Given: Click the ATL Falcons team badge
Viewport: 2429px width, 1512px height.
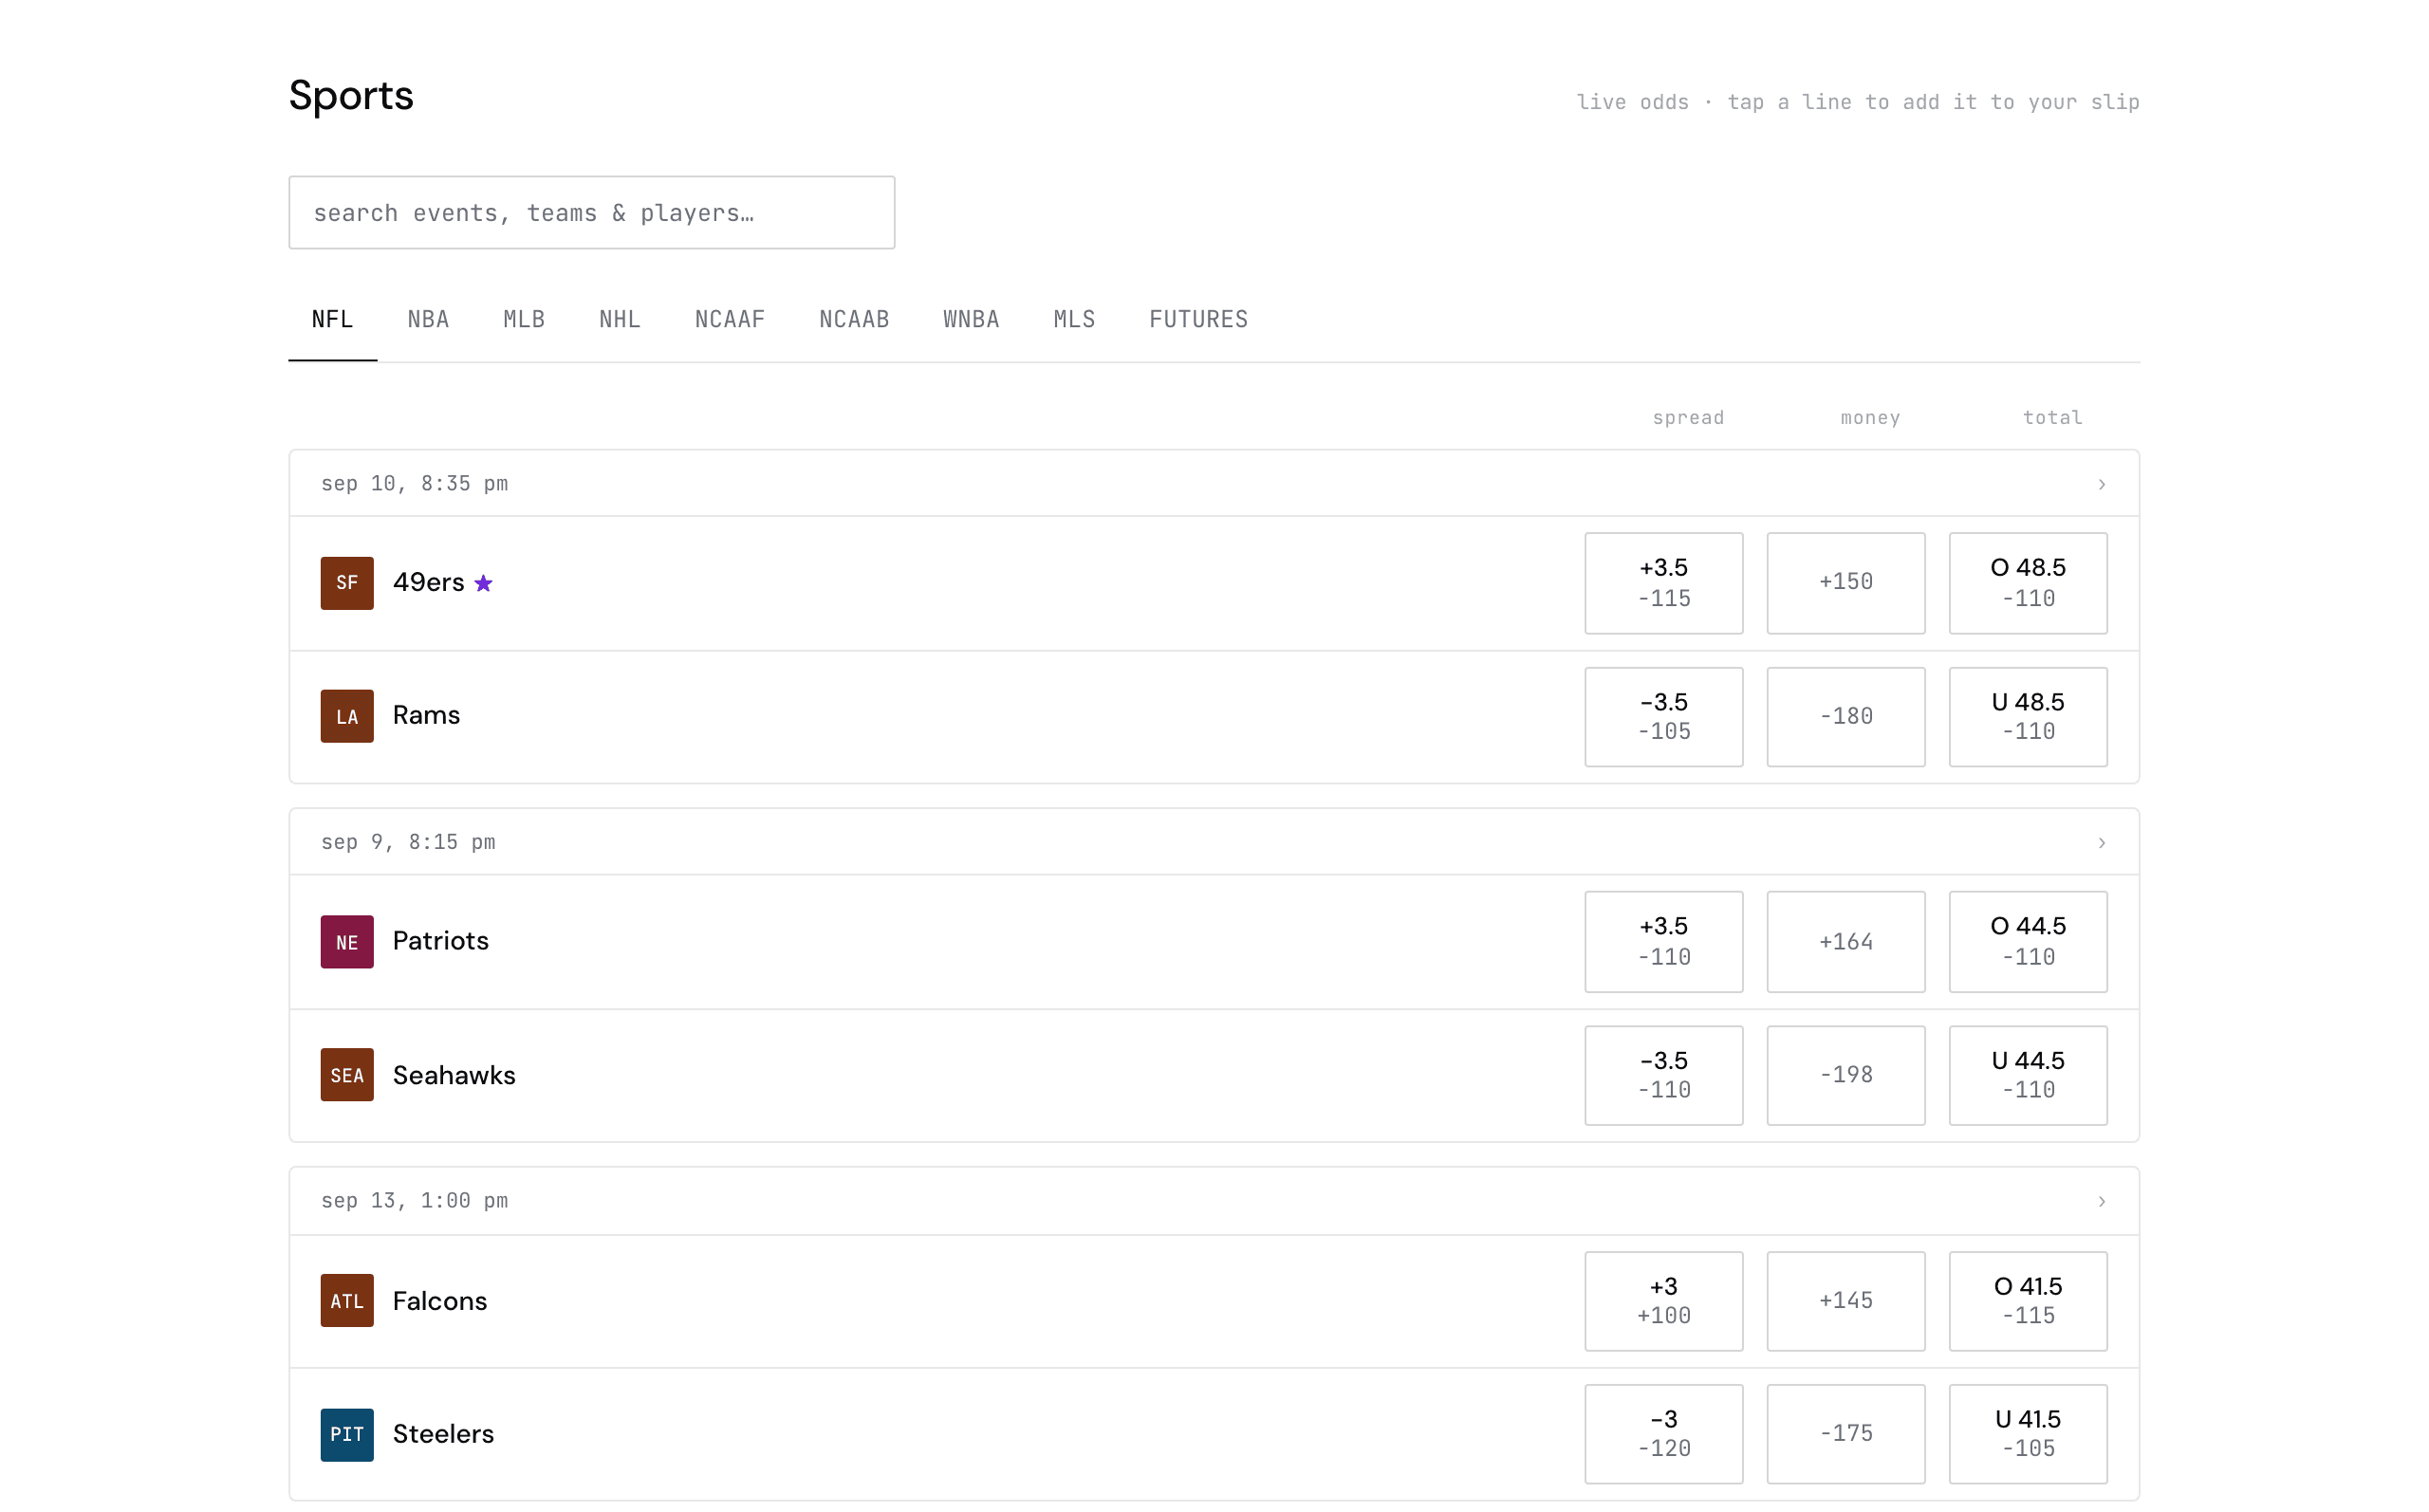Looking at the screenshot, I should pyautogui.click(x=347, y=1301).
